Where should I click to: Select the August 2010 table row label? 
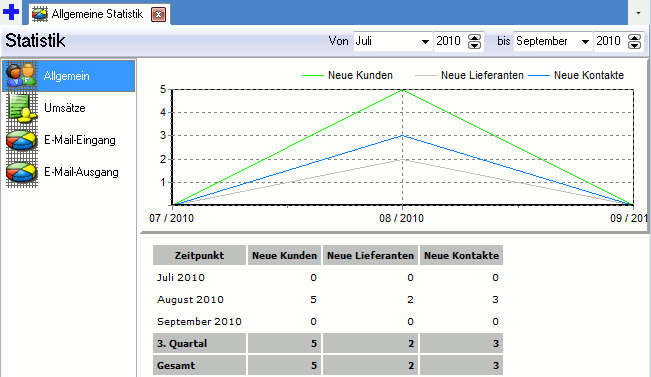coord(190,299)
